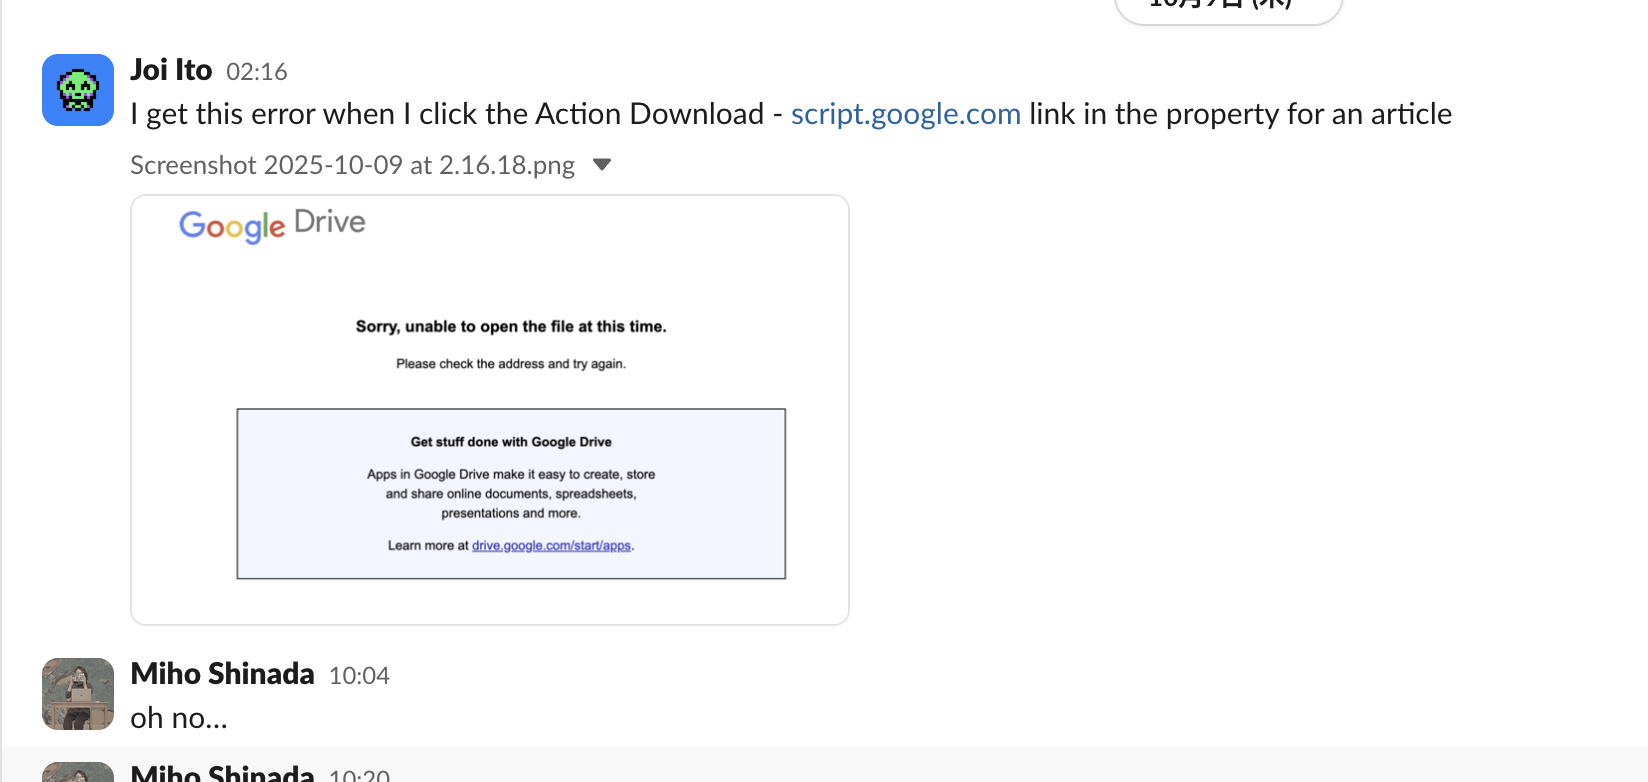Image resolution: width=1648 pixels, height=782 pixels.
Task: Click the partially visible avatar at 10:20
Action: 78,772
